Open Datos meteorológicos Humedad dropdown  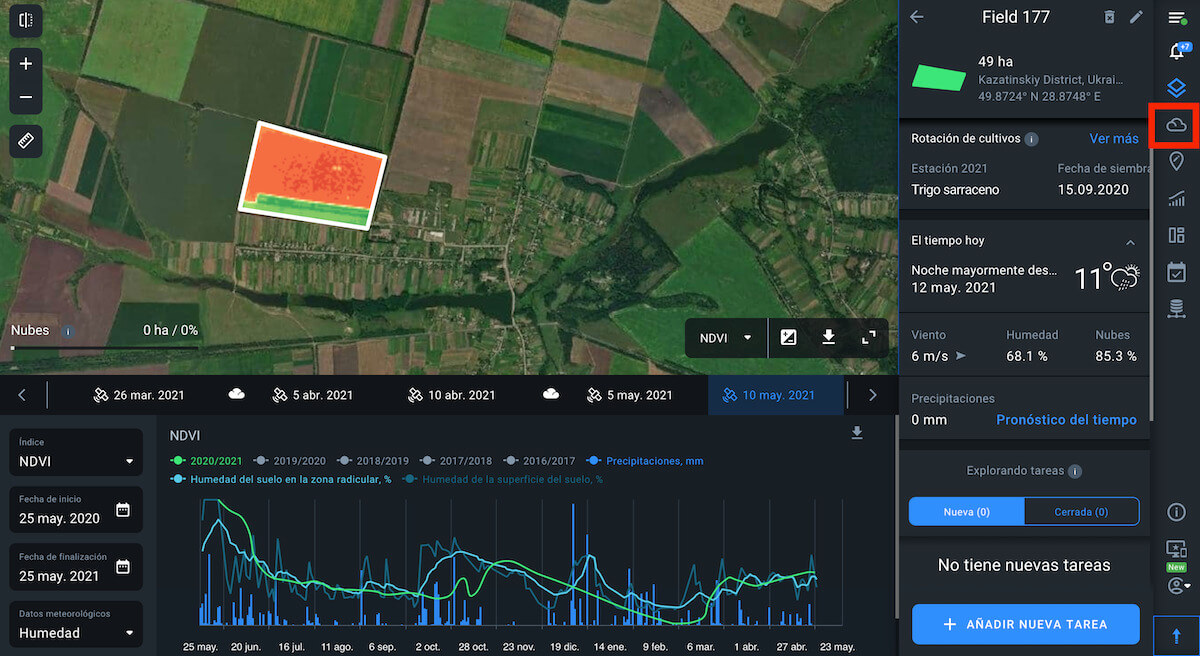coord(76,632)
